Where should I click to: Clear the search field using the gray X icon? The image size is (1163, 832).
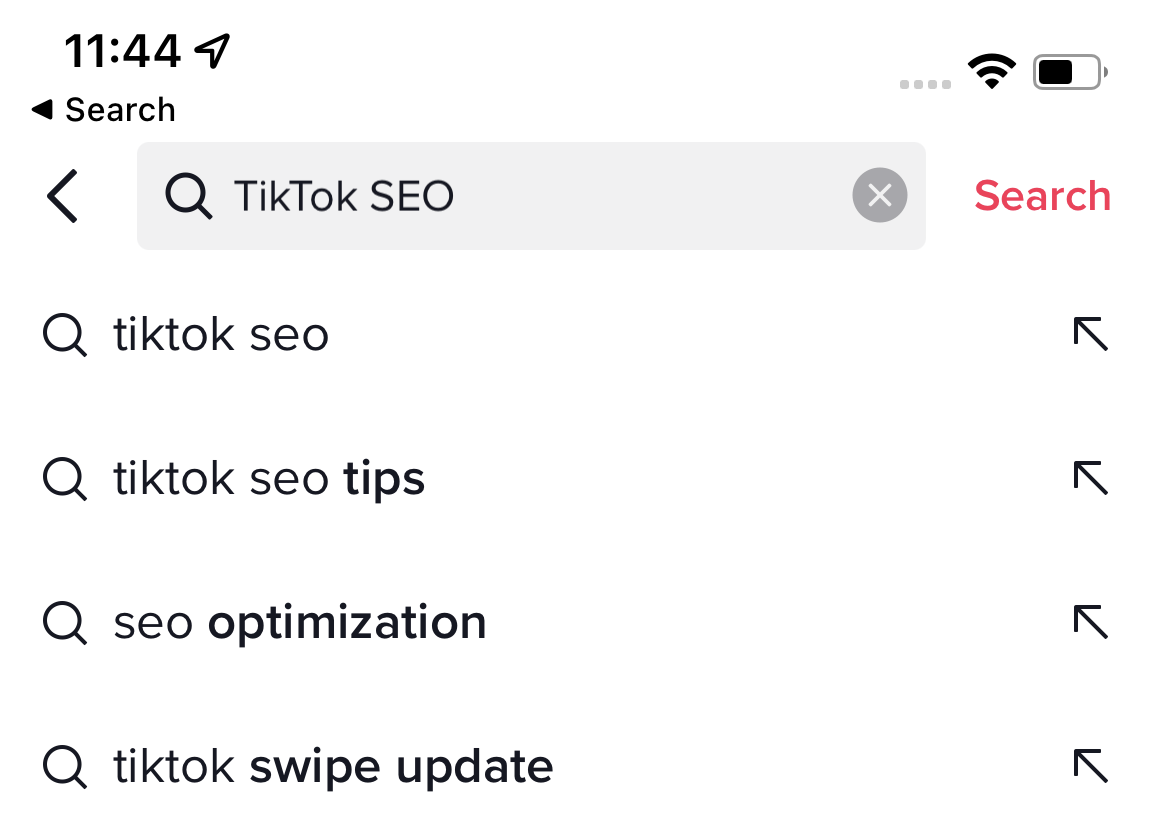879,195
